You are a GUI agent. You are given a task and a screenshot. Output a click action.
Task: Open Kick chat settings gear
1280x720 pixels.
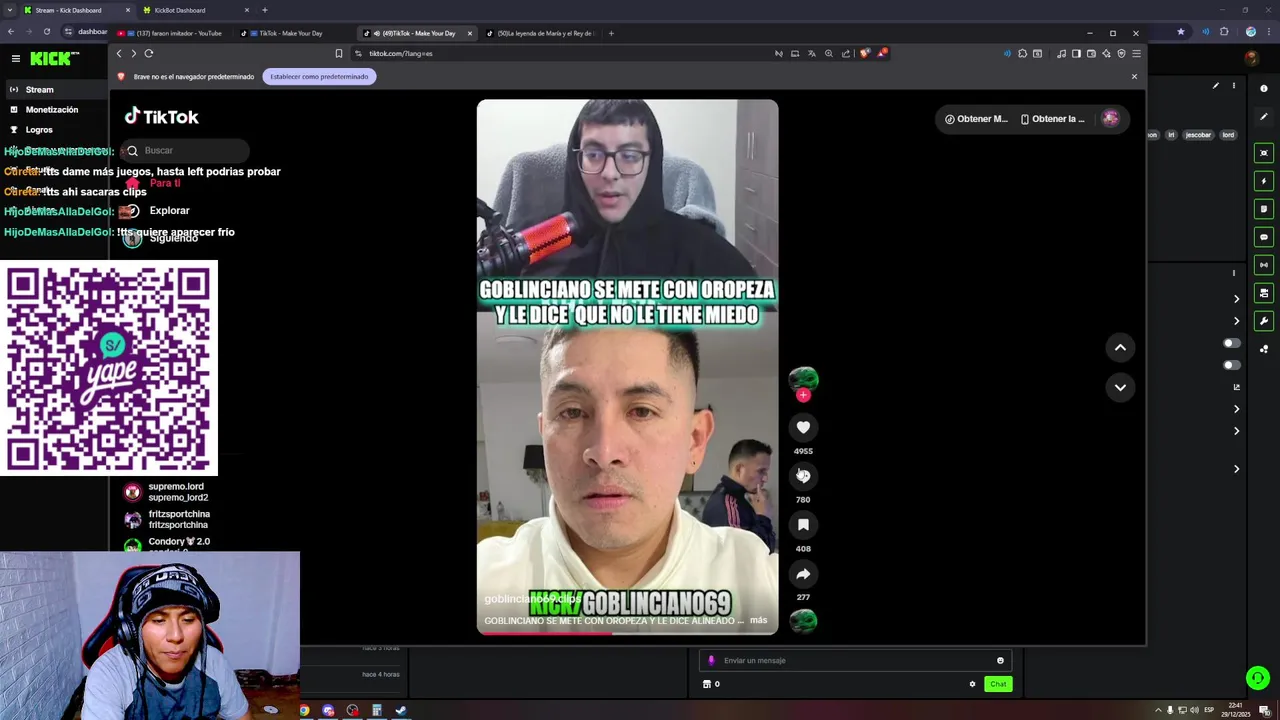point(972,684)
